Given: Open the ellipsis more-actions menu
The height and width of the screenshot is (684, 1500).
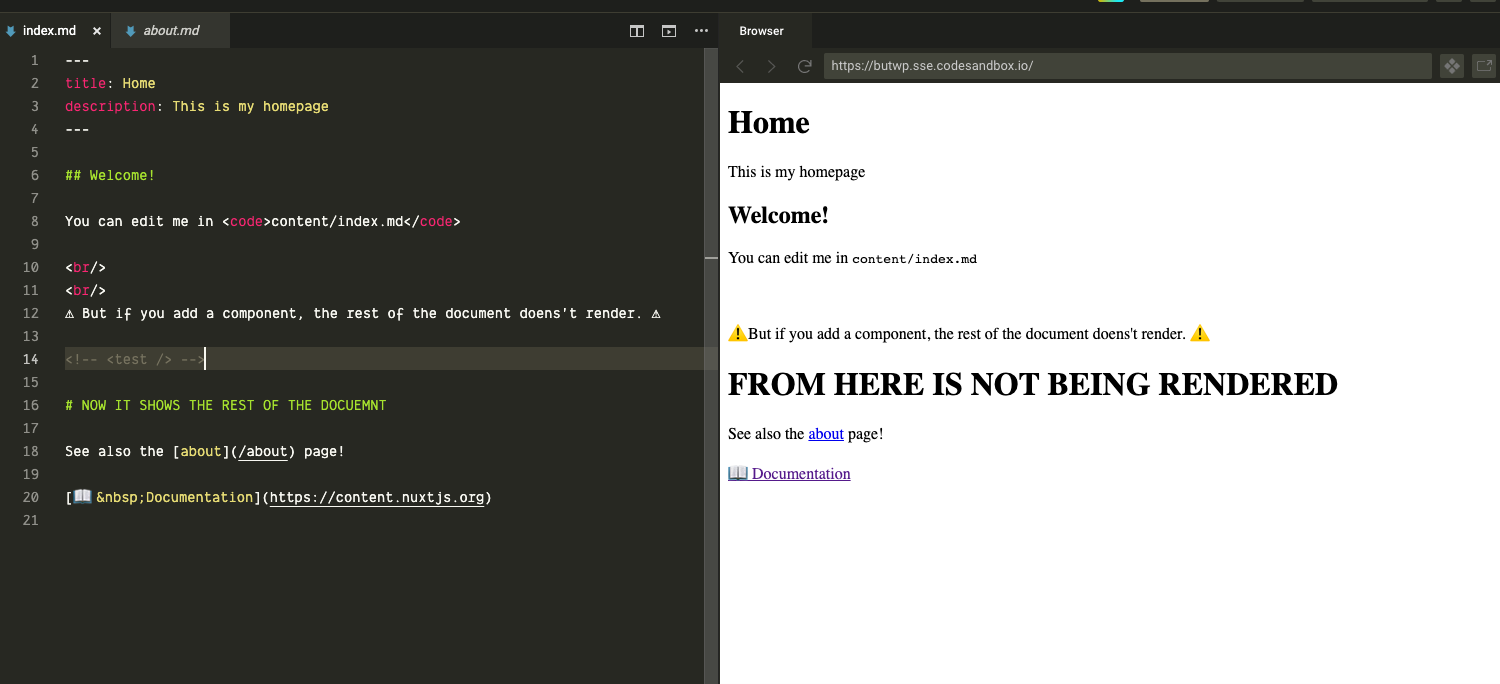Looking at the screenshot, I should click(701, 31).
